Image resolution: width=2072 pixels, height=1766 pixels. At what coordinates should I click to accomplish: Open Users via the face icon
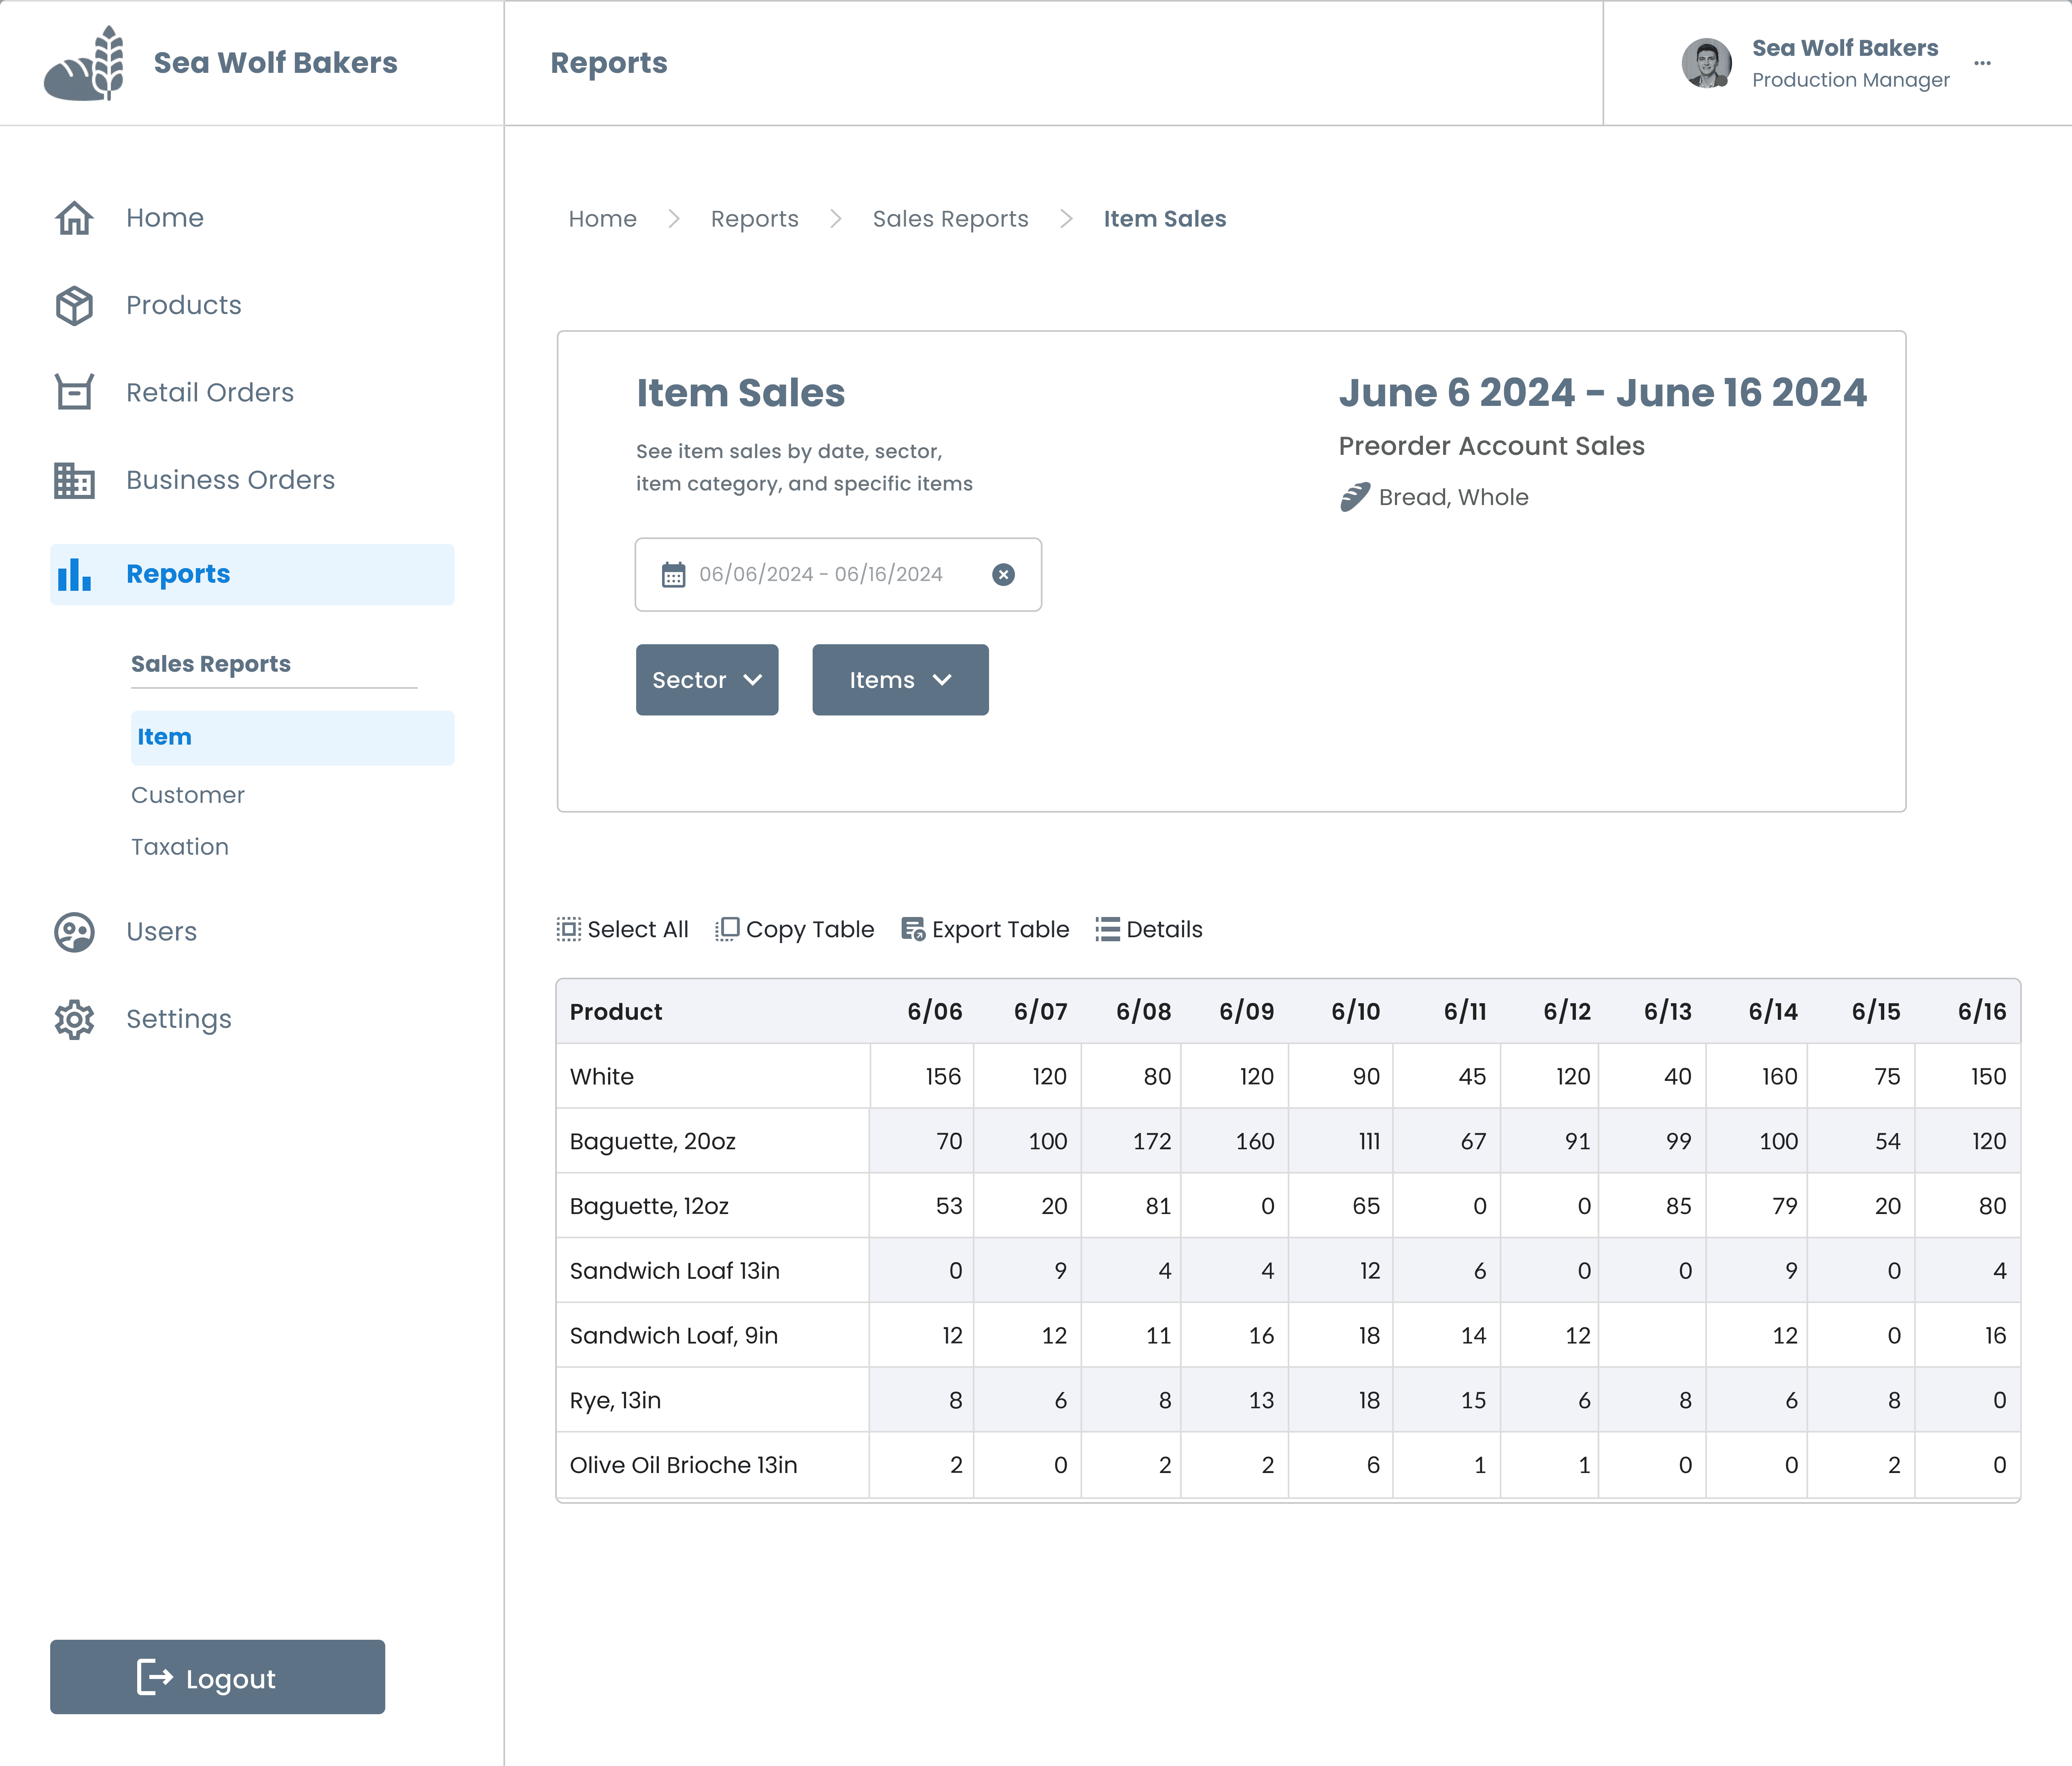coord(74,932)
